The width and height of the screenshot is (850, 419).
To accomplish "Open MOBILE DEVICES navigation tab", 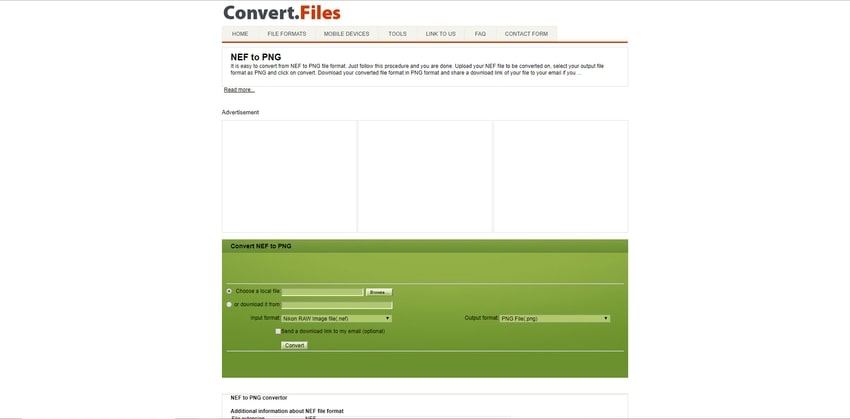I will [346, 34].
